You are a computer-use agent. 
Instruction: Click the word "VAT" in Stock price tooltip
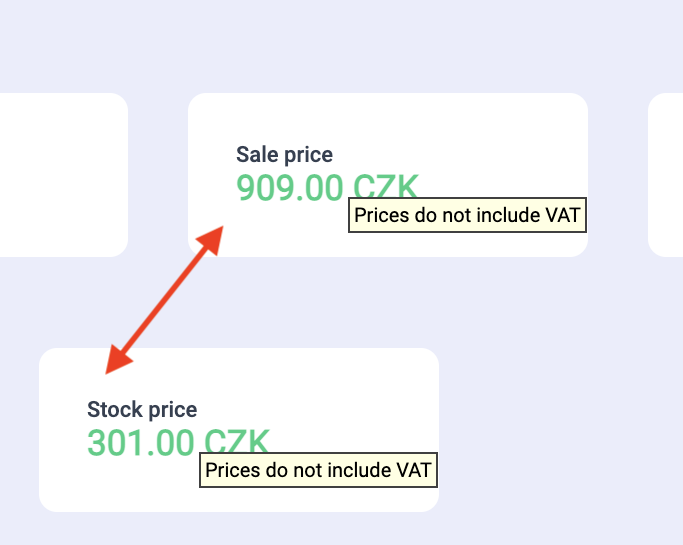(x=414, y=470)
